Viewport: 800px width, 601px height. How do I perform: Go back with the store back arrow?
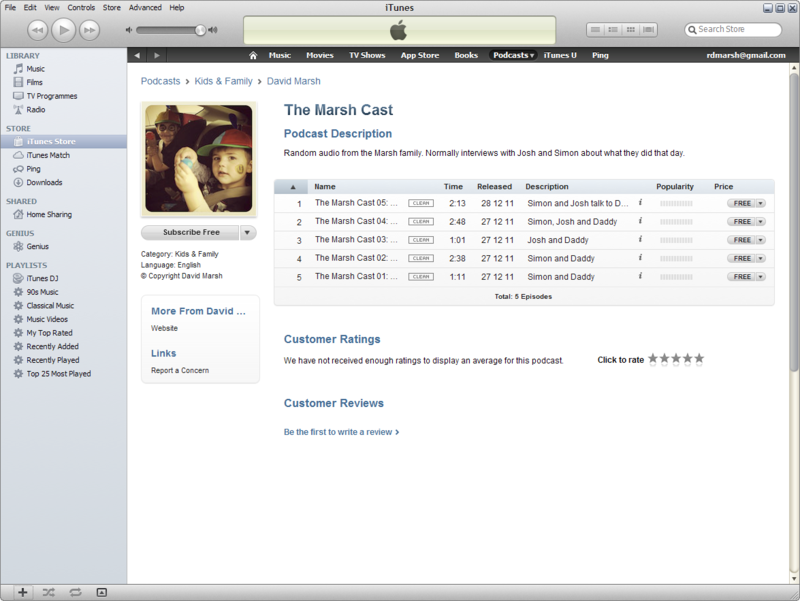coord(137,55)
